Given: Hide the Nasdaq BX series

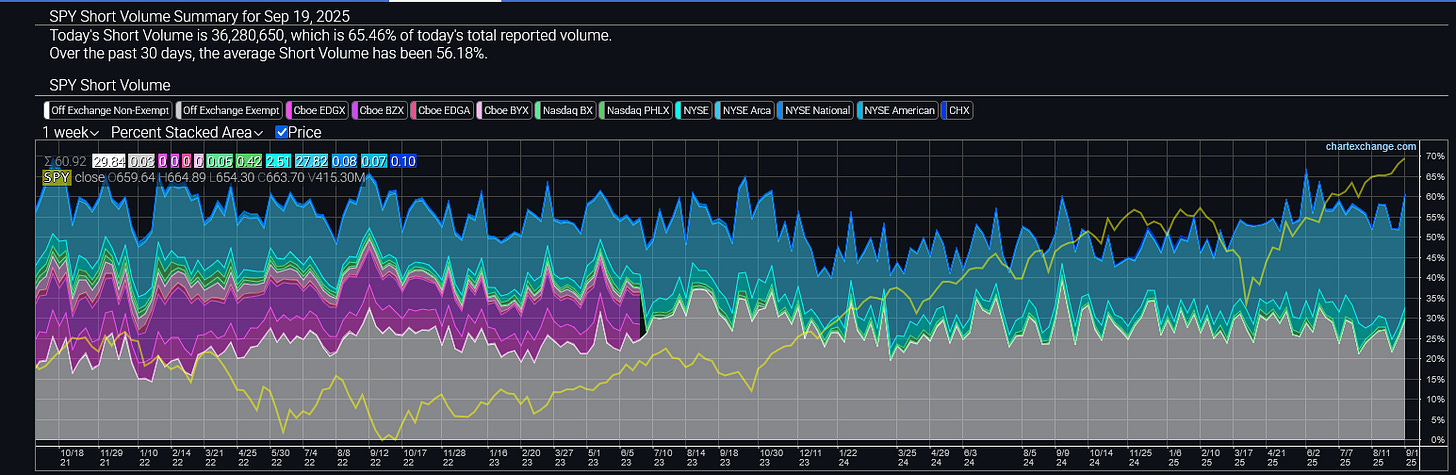Looking at the screenshot, I should point(567,111).
